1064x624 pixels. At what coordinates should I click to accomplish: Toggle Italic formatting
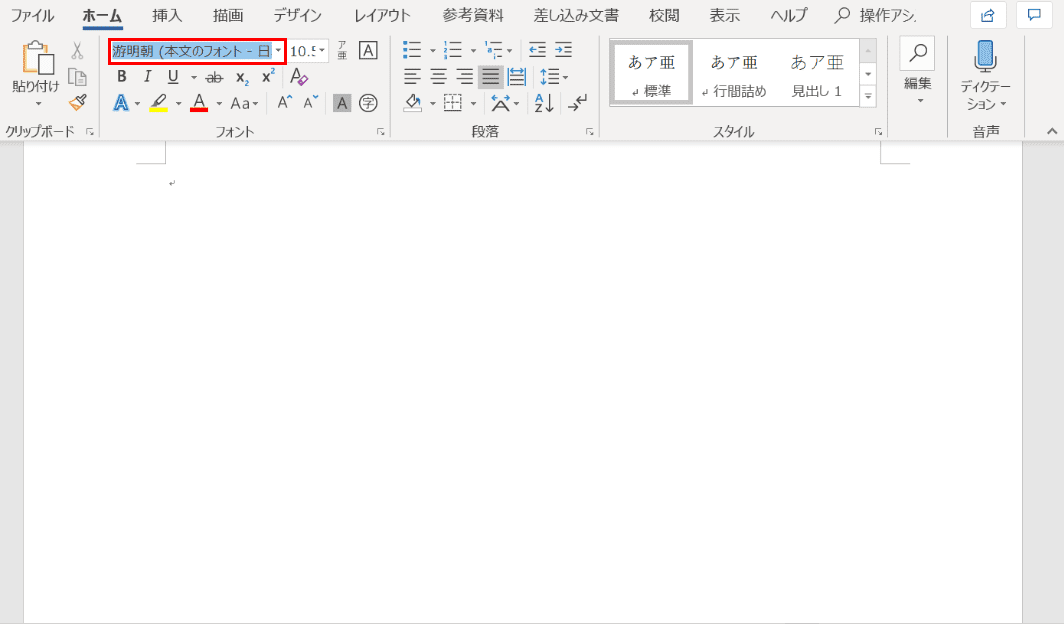147,77
